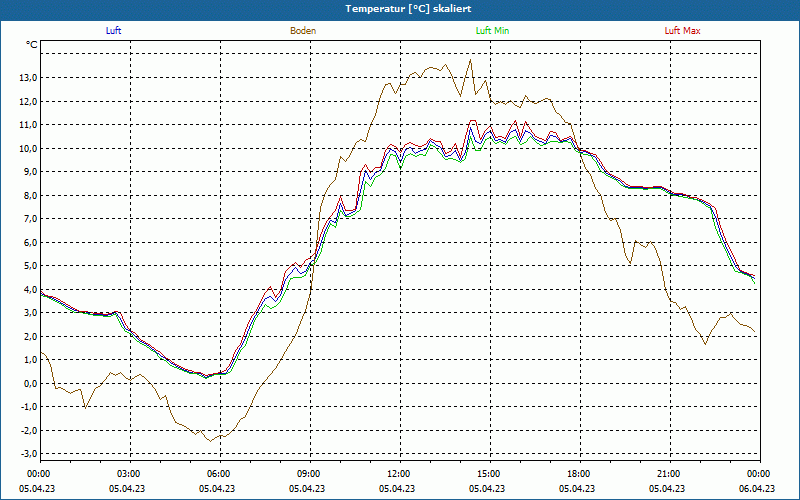Click the 4,0 y-axis value
The height and width of the screenshot is (500, 800).
click(31, 289)
